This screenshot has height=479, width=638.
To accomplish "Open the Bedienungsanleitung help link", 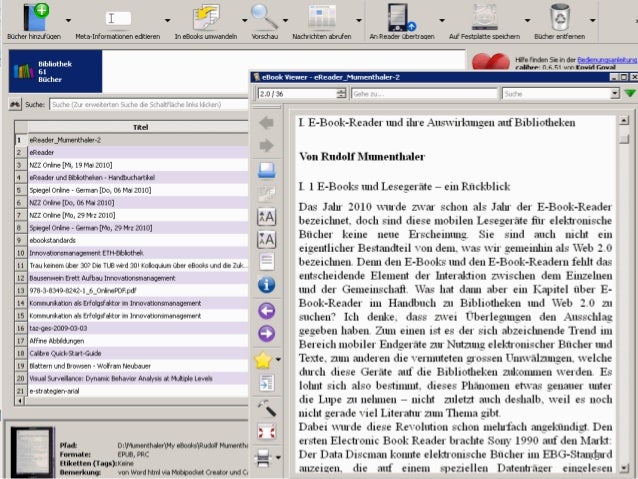I will (607, 60).
